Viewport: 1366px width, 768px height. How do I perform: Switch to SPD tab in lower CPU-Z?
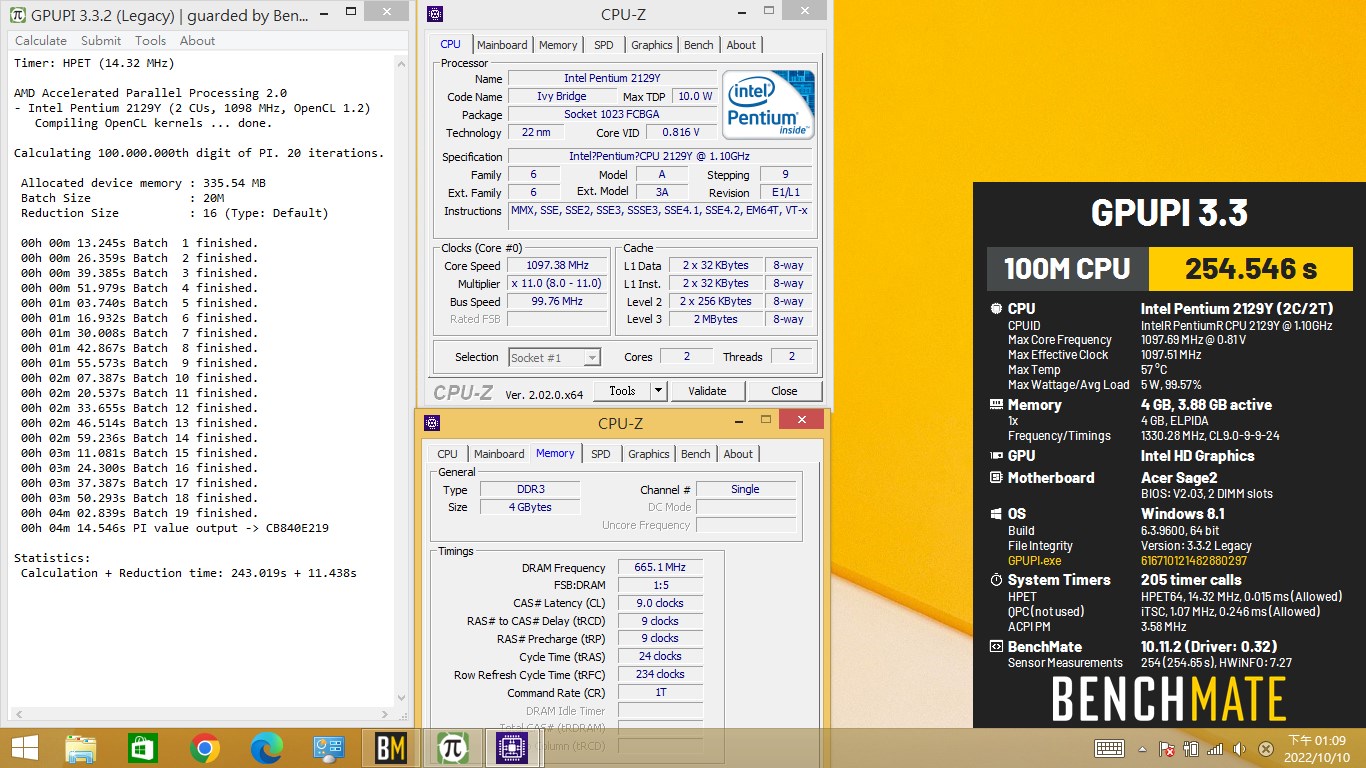(601, 454)
